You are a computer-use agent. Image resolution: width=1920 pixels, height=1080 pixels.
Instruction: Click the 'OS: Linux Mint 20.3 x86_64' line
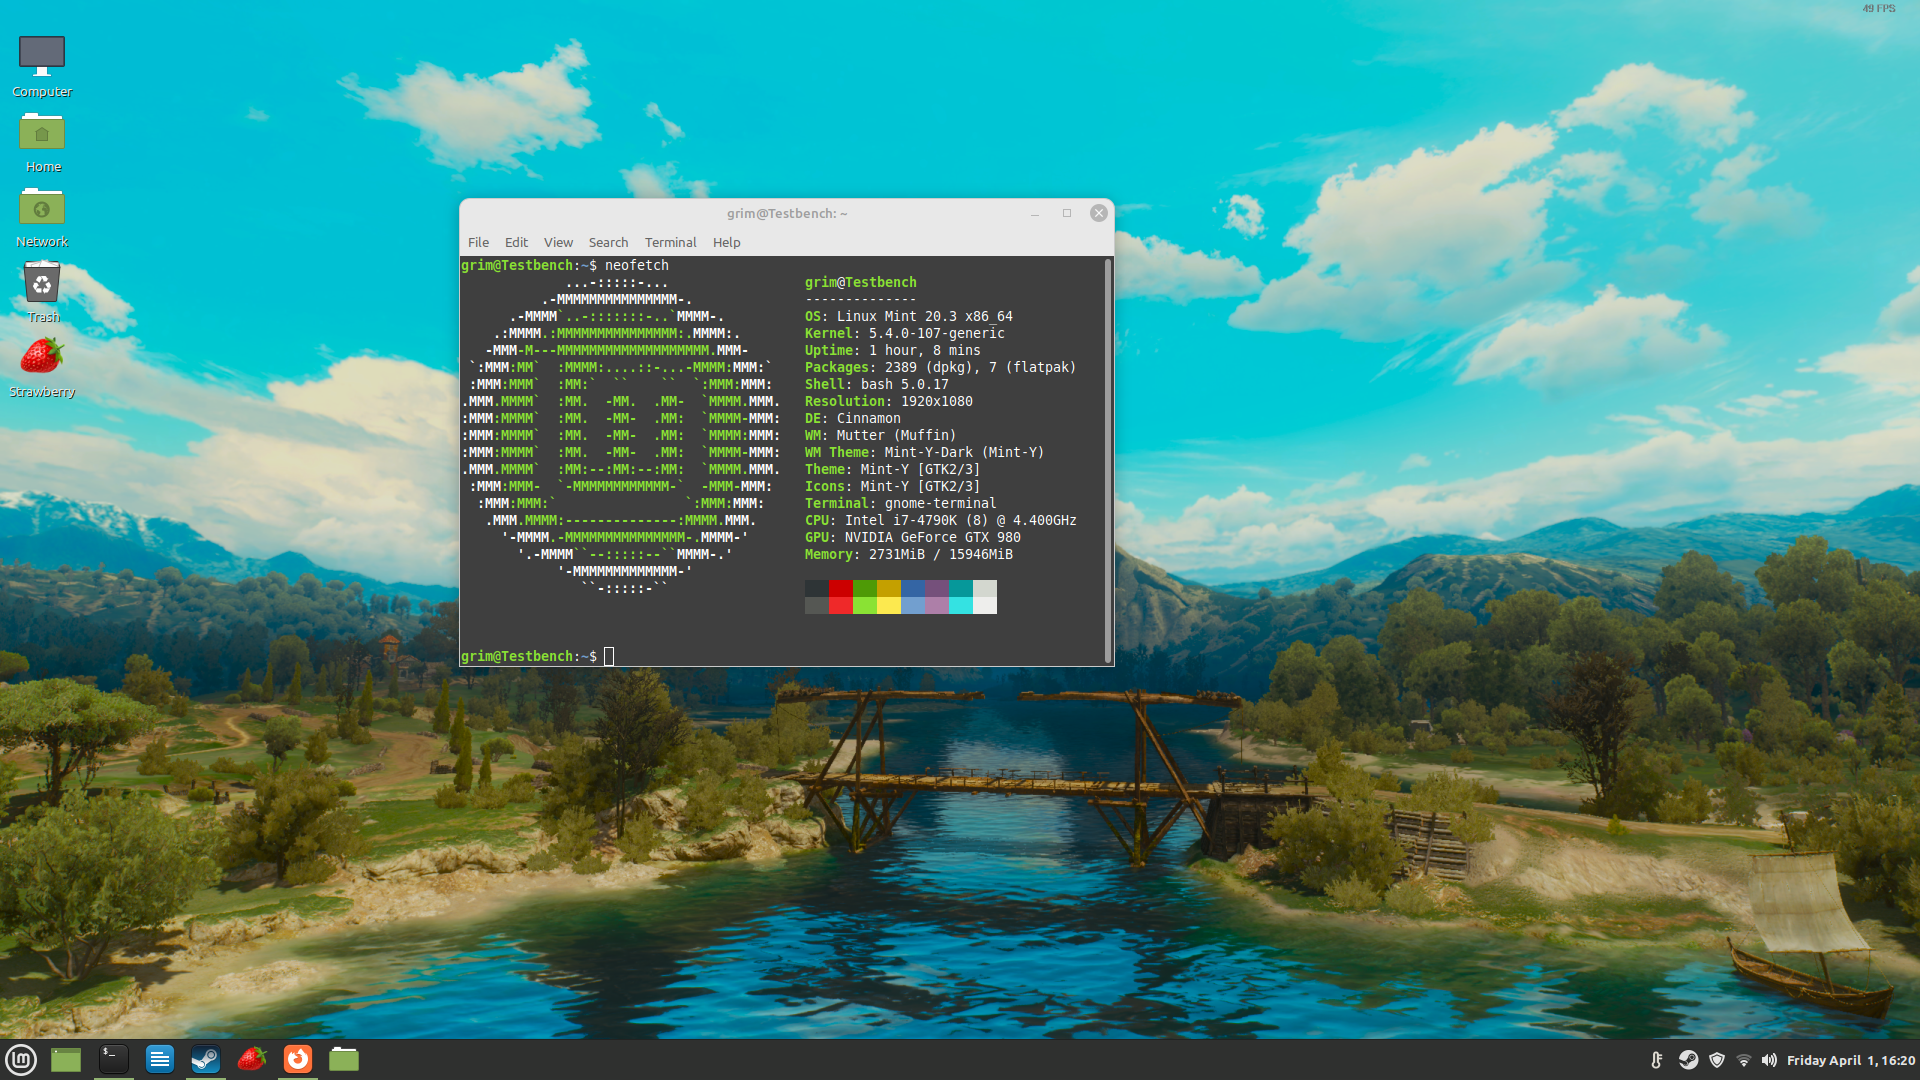(908, 316)
